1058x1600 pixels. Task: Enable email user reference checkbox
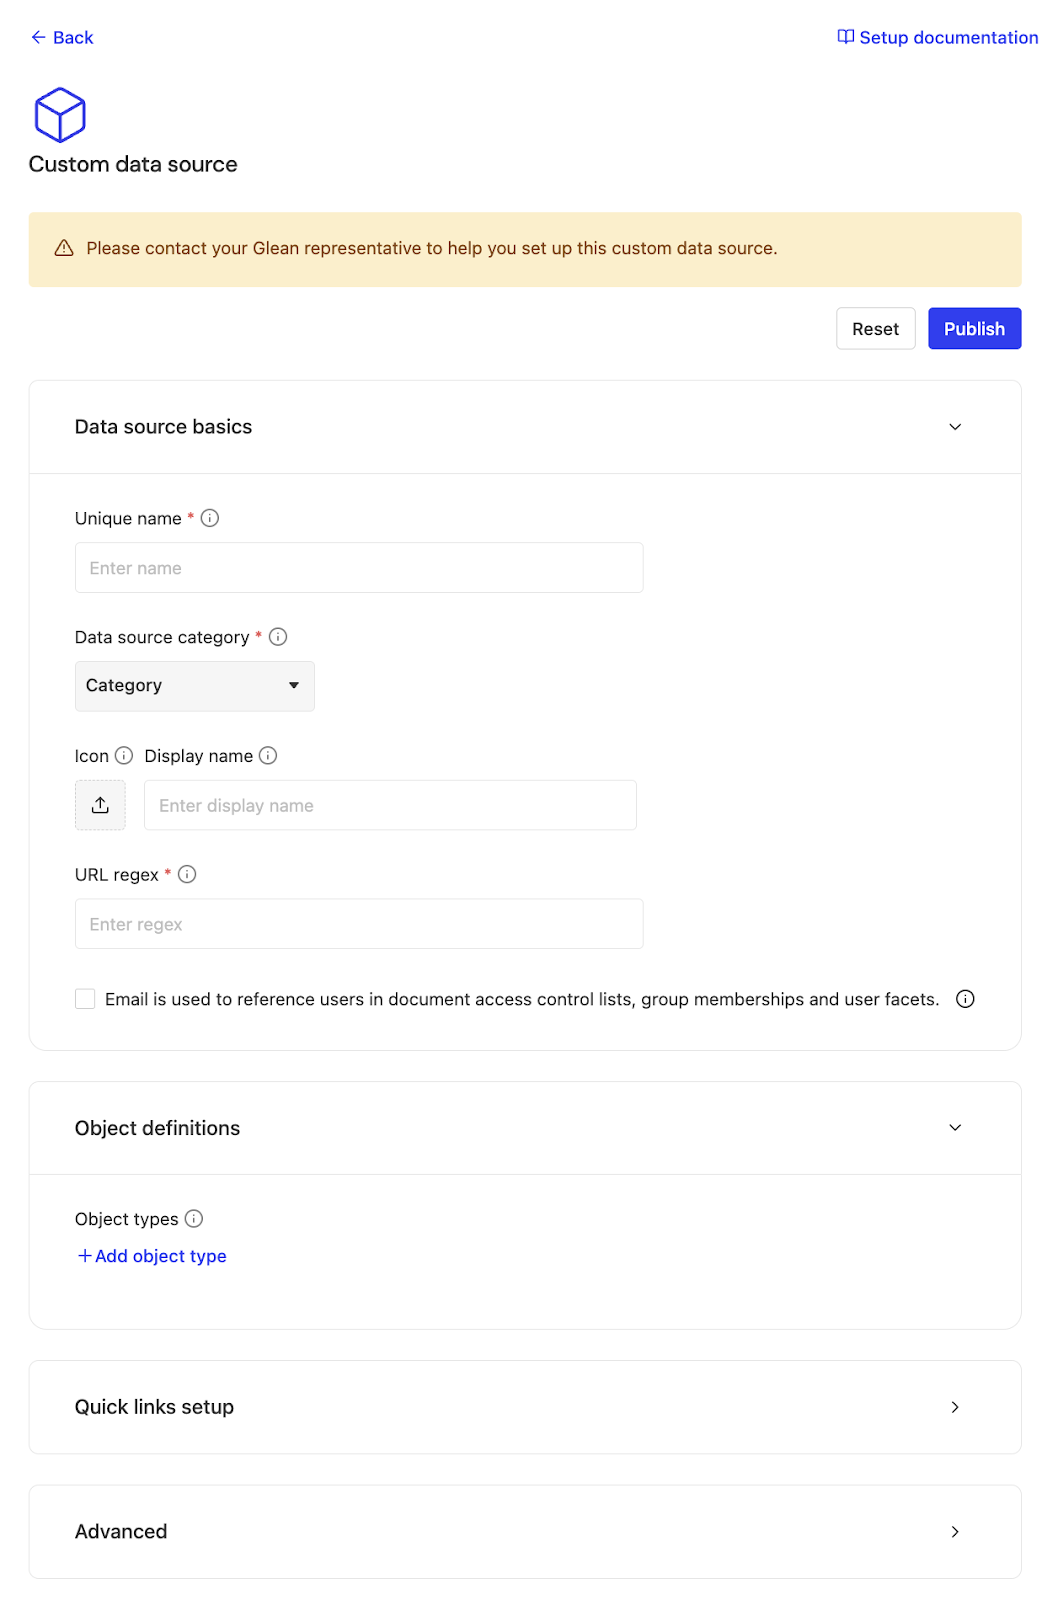tap(85, 999)
